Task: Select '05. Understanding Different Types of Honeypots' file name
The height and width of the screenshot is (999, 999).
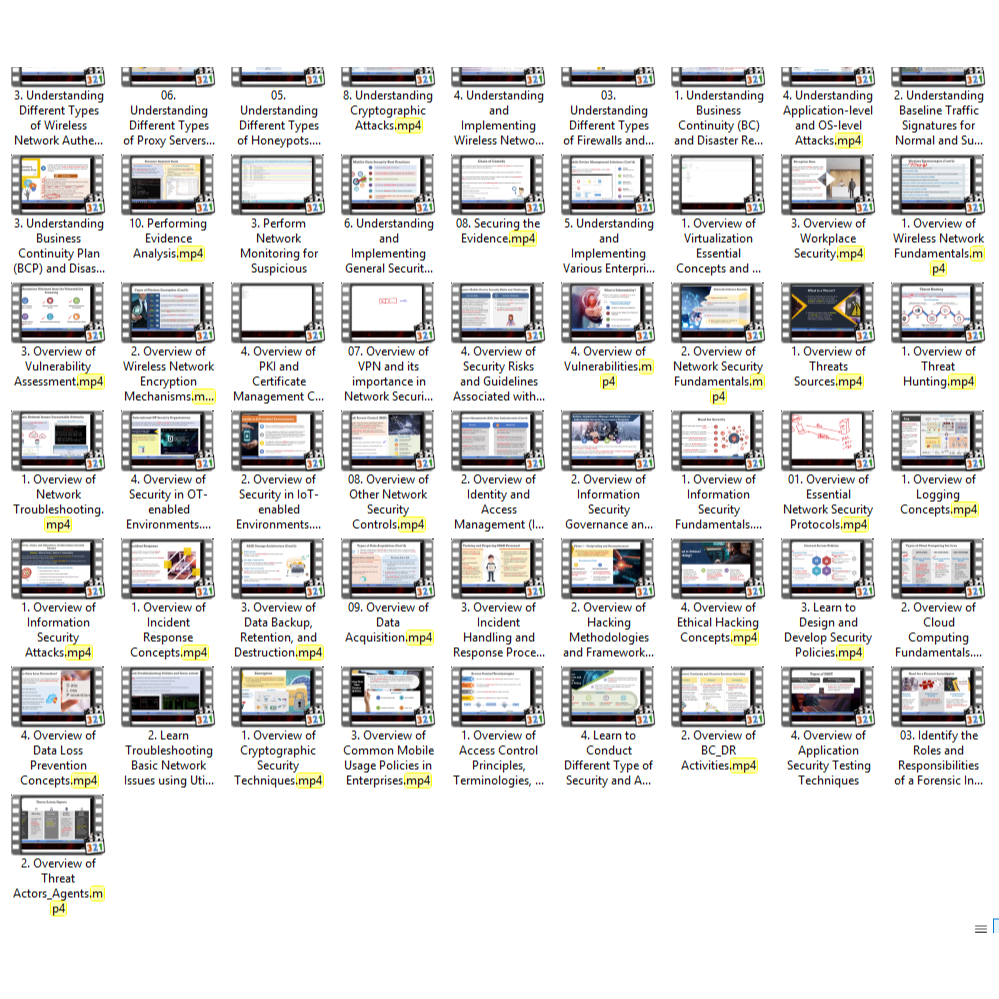Action: coord(279,118)
